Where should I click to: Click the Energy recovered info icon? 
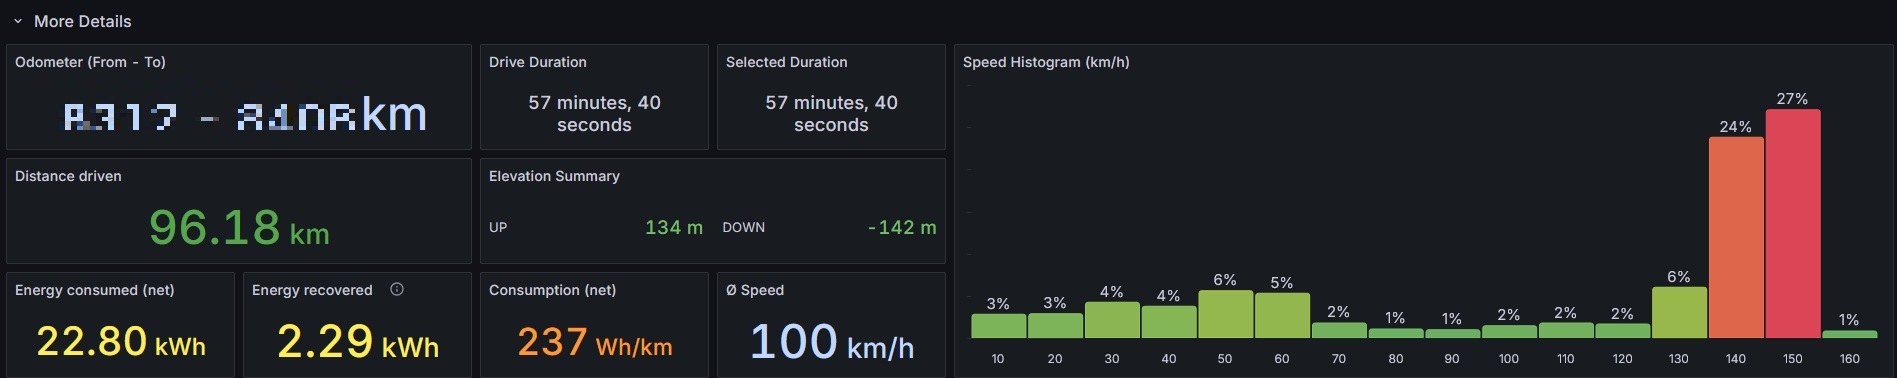397,289
